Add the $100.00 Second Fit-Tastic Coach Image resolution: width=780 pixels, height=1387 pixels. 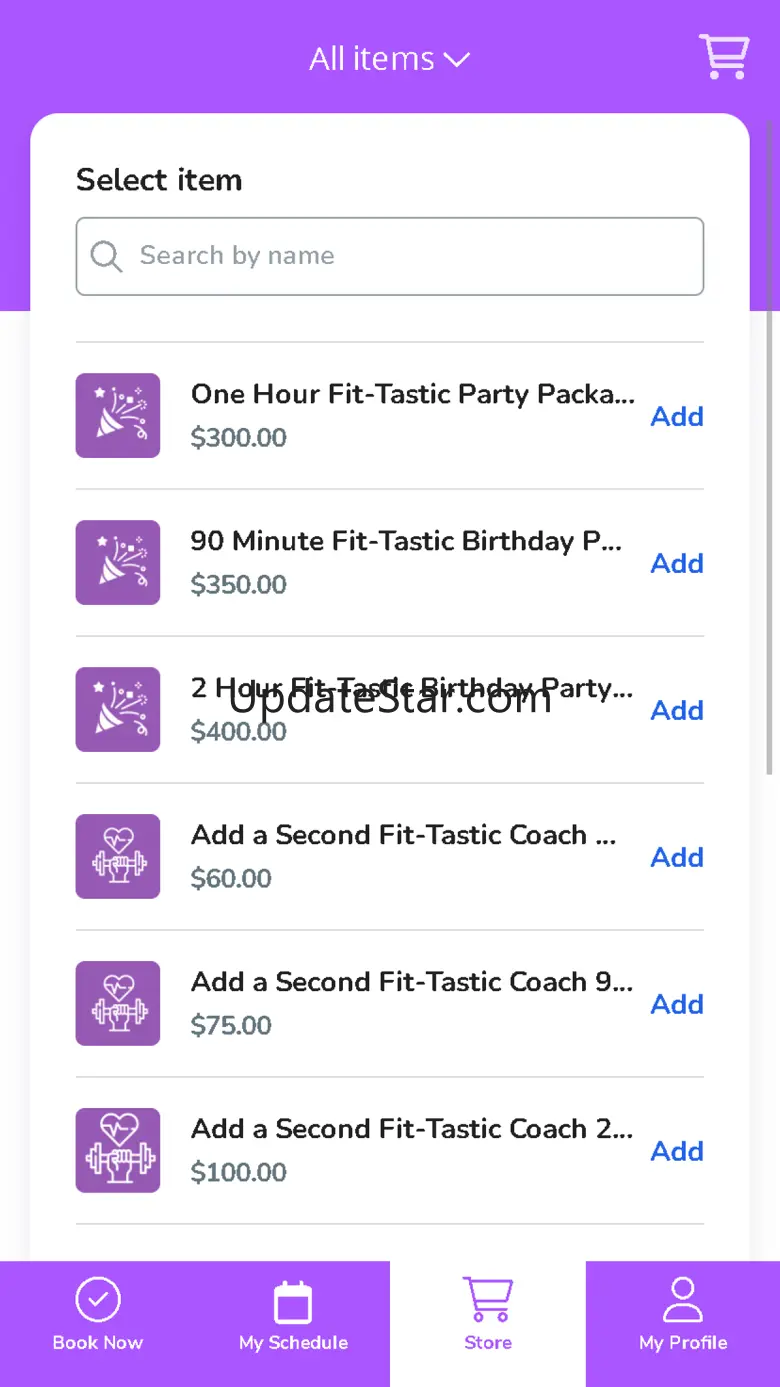click(677, 1151)
